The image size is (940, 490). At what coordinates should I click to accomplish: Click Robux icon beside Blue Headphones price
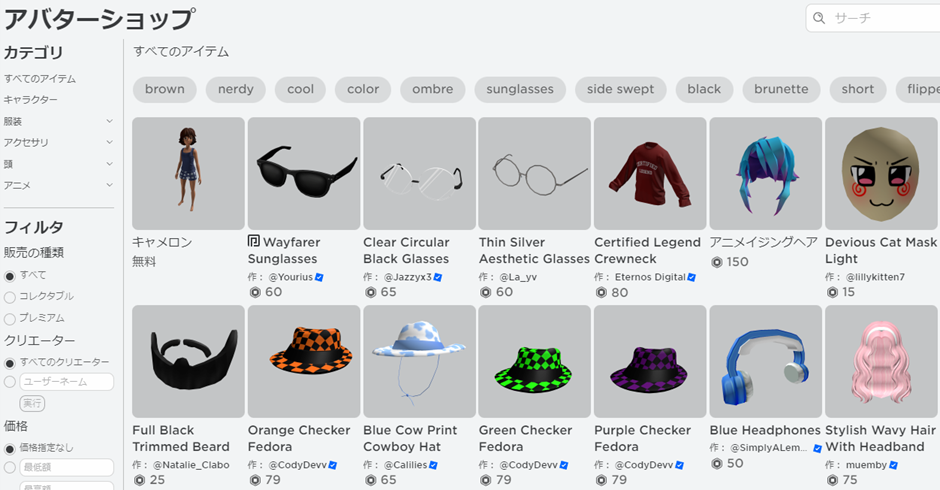click(x=716, y=464)
